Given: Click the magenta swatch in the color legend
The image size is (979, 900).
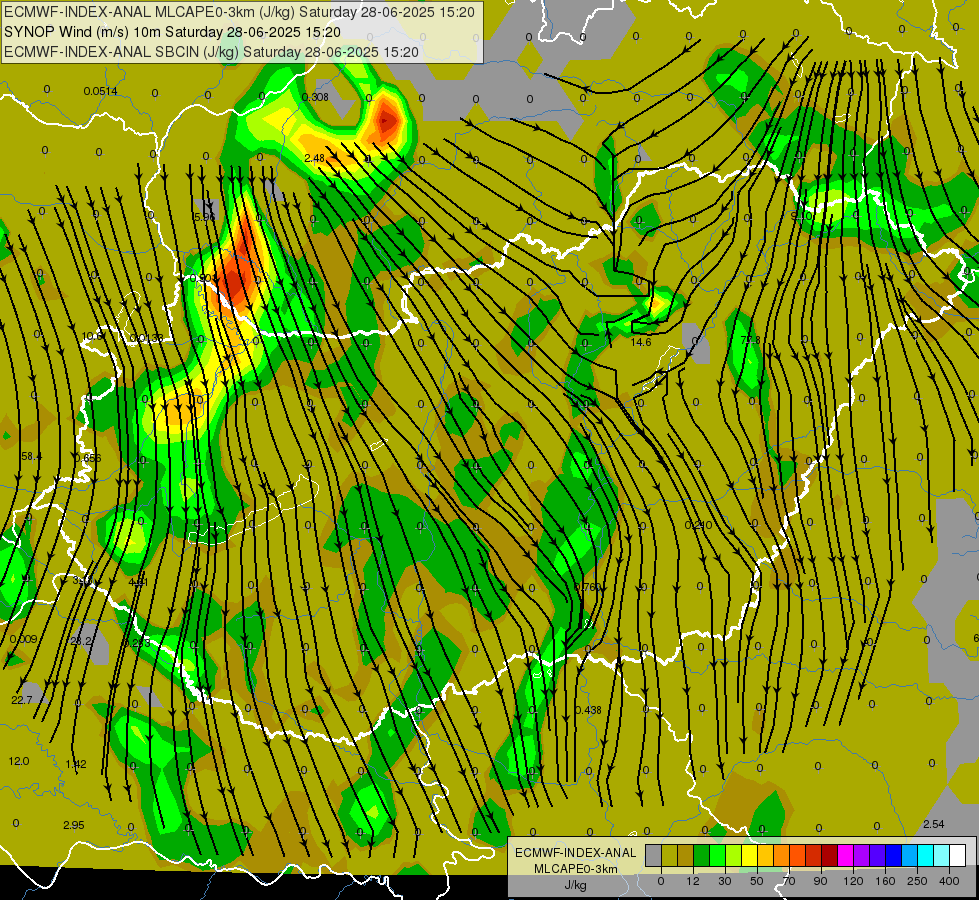Looking at the screenshot, I should coord(845,855).
